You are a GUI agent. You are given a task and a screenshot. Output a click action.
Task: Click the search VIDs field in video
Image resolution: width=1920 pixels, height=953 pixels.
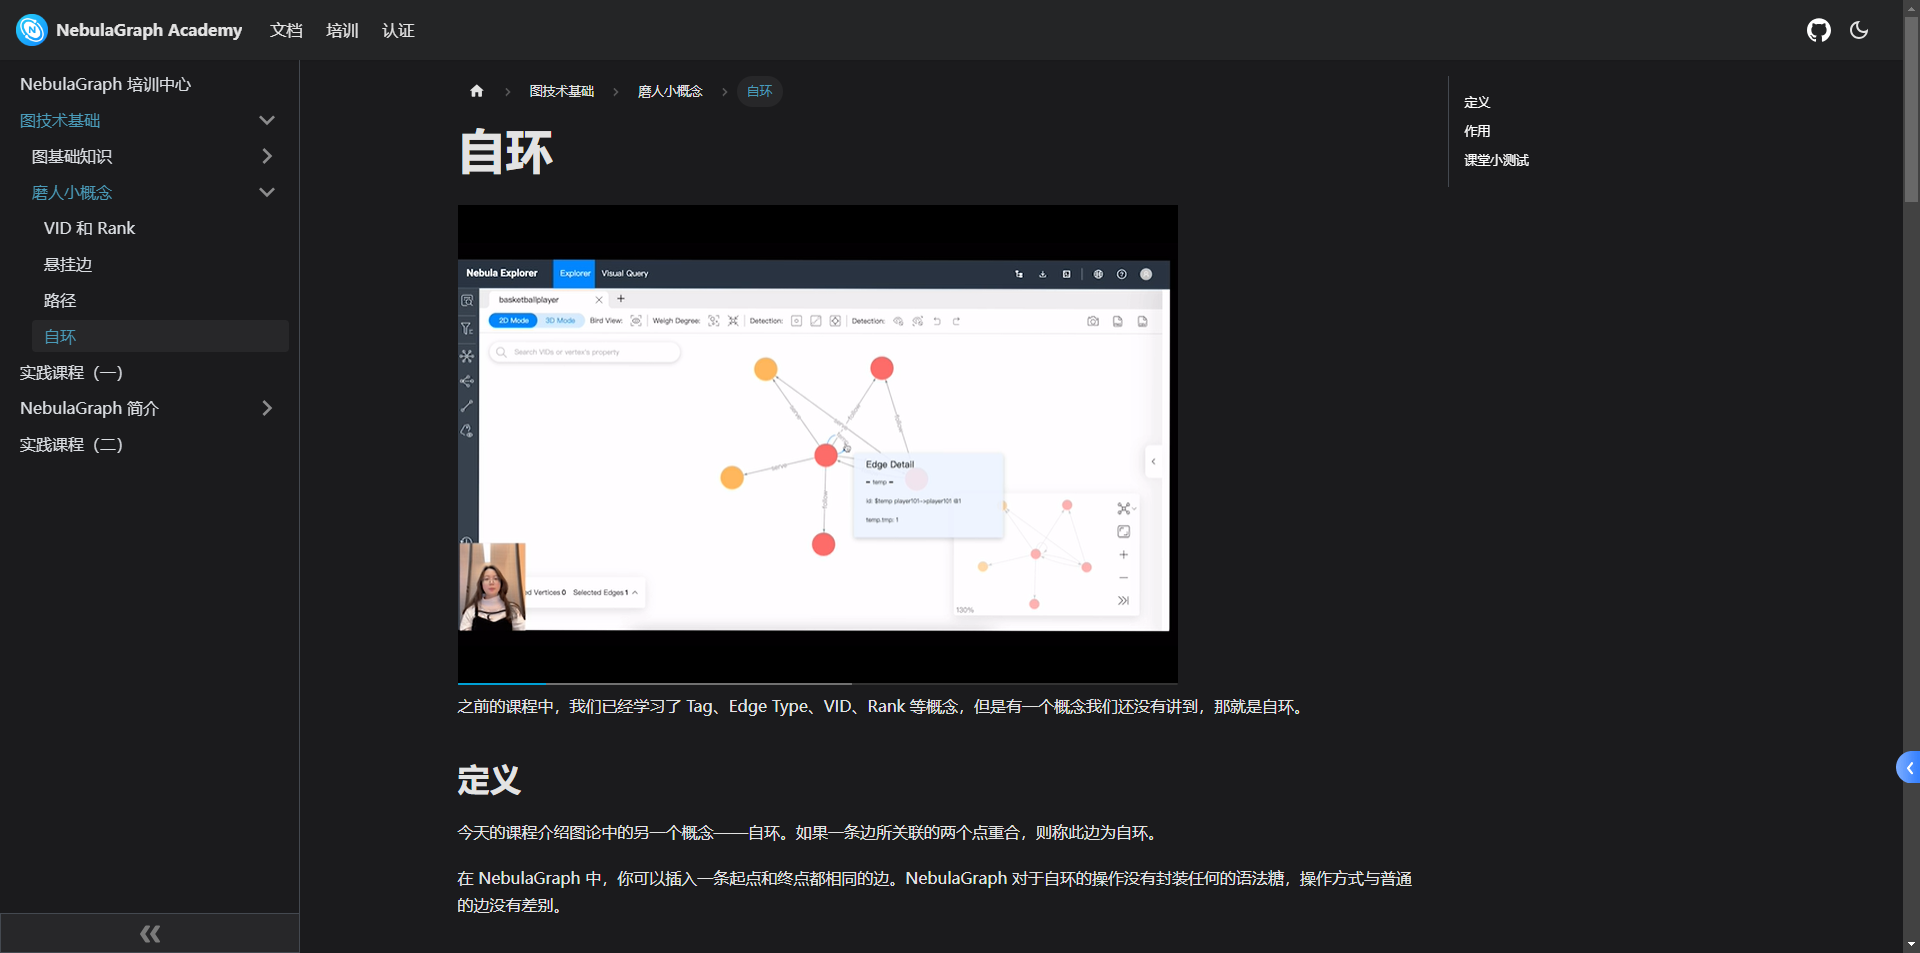coord(585,352)
